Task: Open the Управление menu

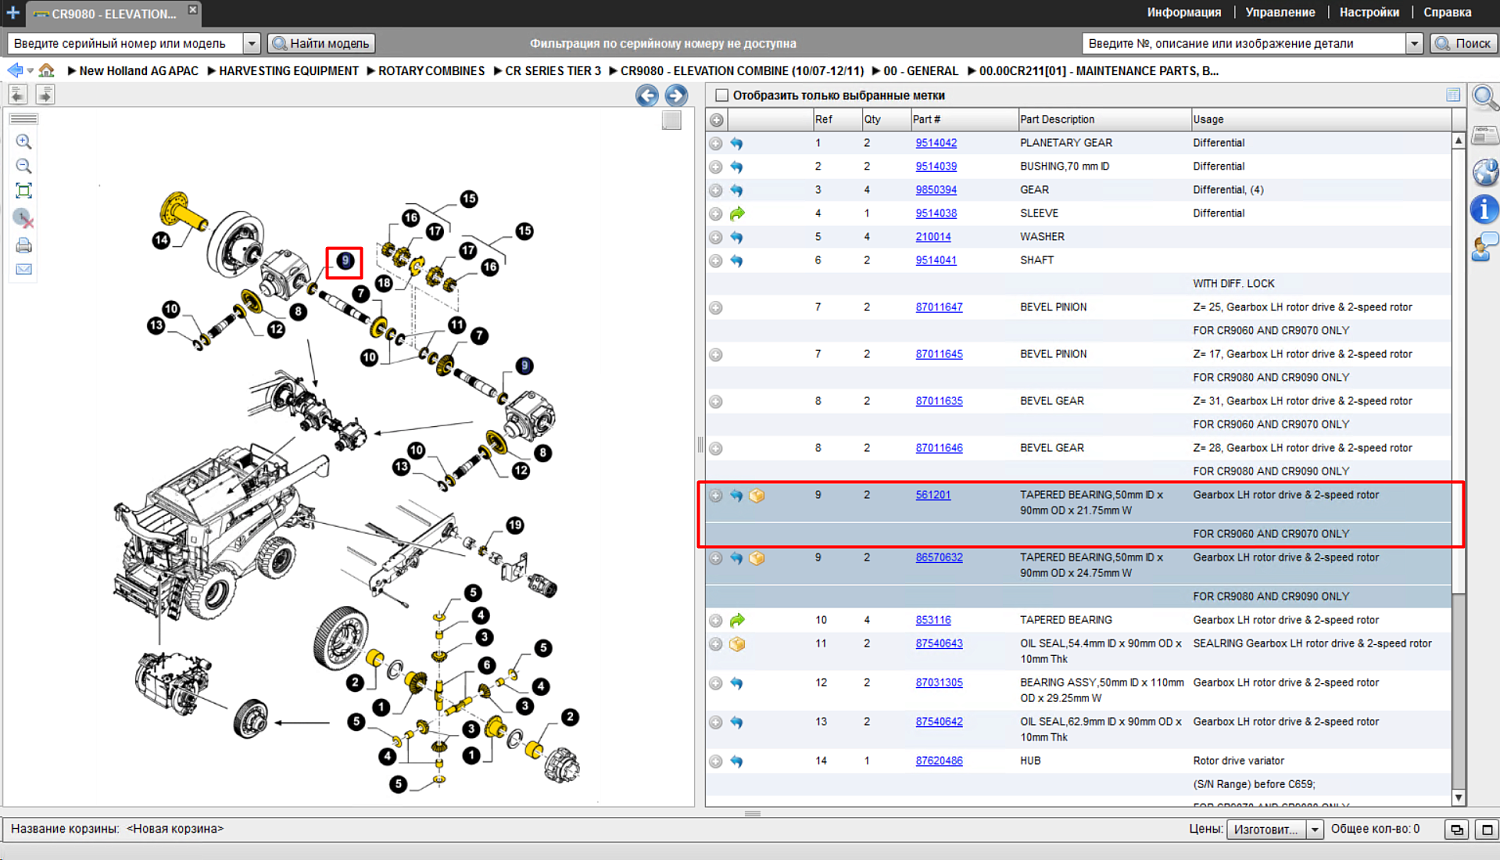Action: point(1280,12)
